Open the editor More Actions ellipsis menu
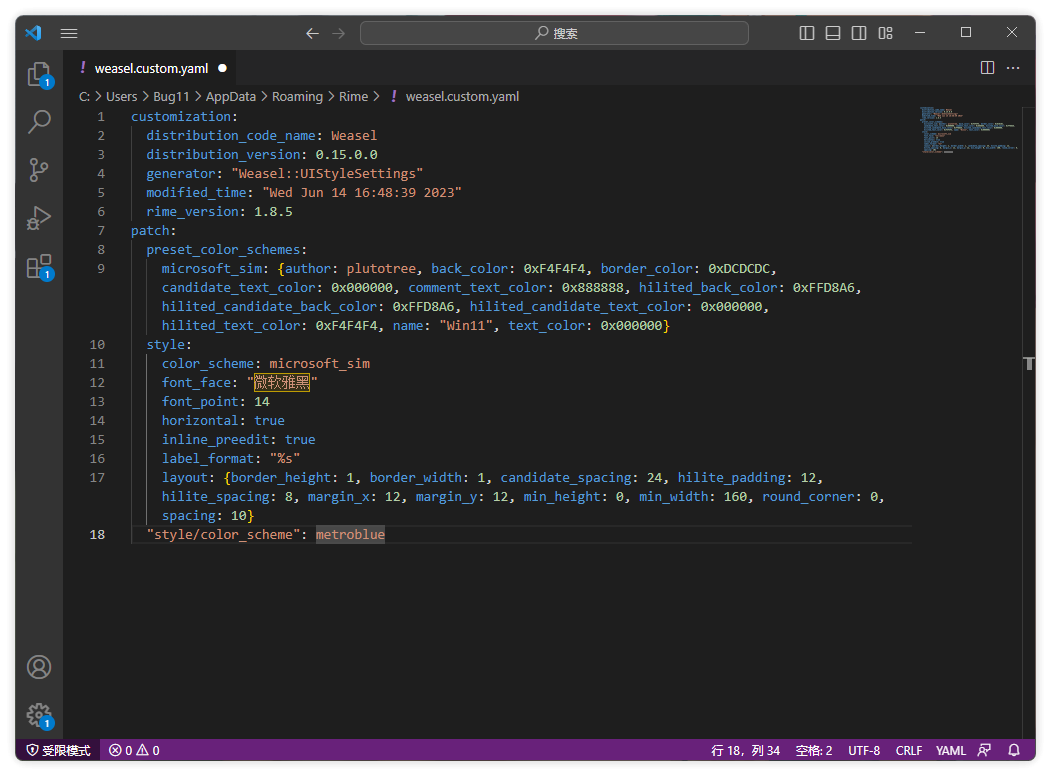 tap(1013, 68)
